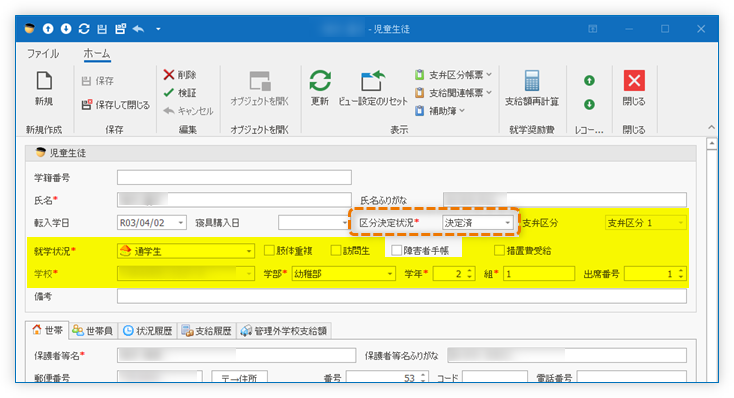The width and height of the screenshot is (734, 398).
Task: Click the up arrow icon in title bar
Action: pos(48,29)
